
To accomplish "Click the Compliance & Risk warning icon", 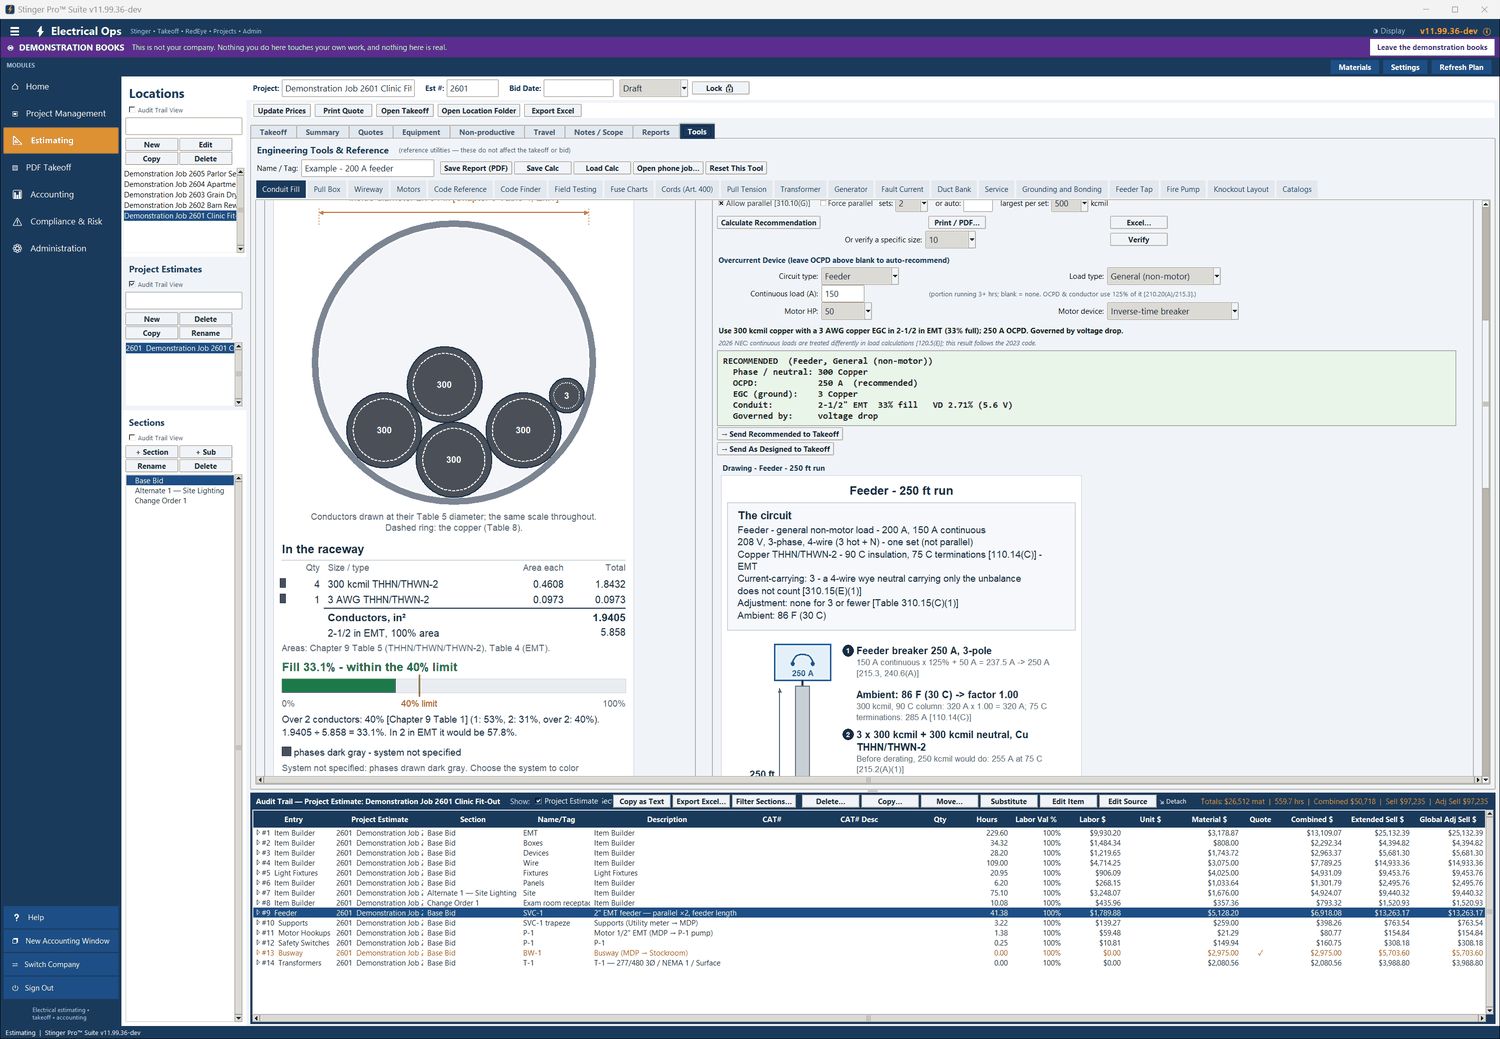I will click(17, 222).
